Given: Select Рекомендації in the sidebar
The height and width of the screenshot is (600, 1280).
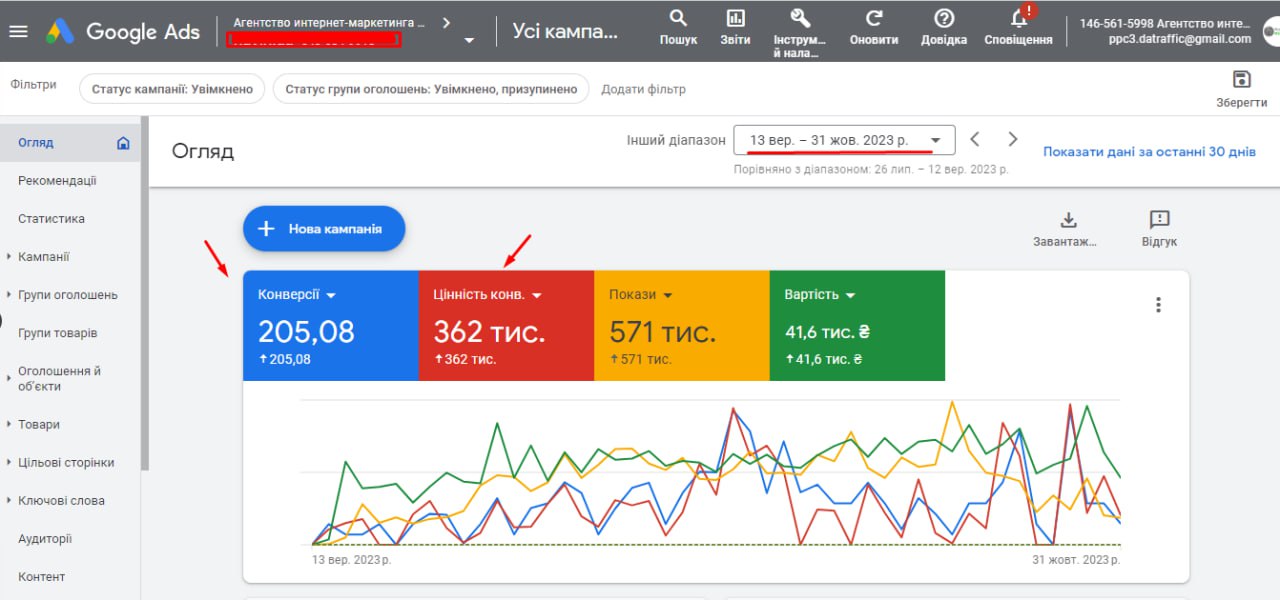Looking at the screenshot, I should point(57,181).
